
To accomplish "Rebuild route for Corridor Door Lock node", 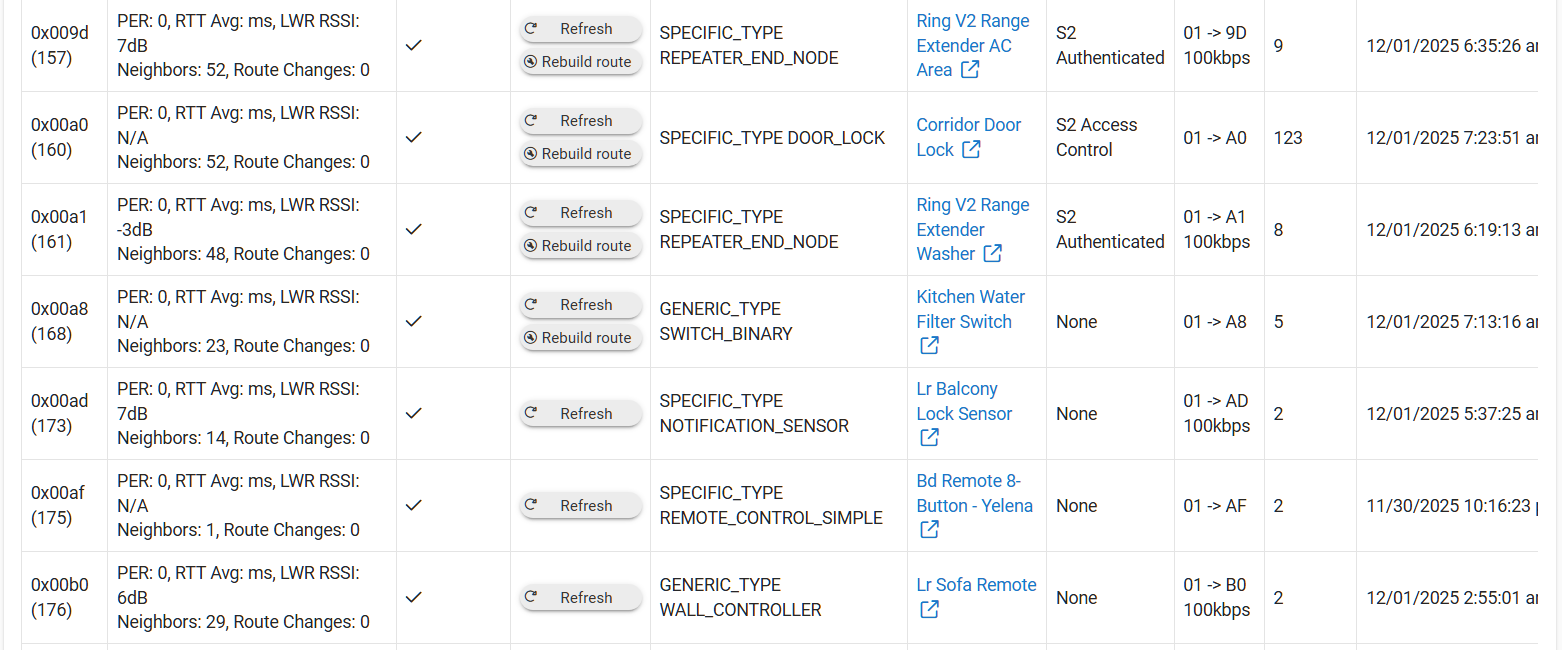I will 581,154.
